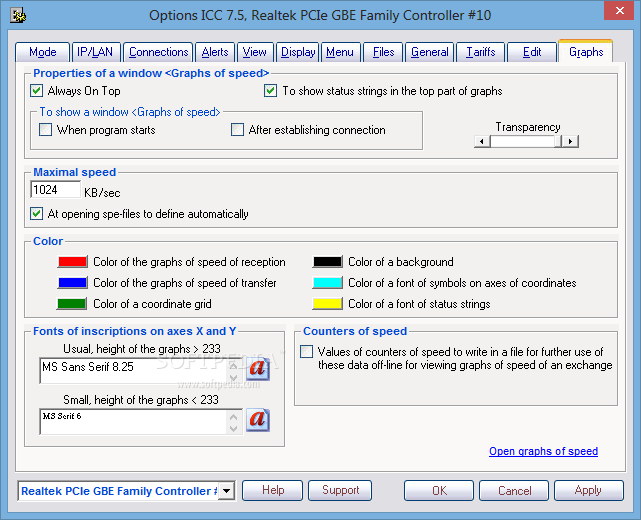Click the Support button
The width and height of the screenshot is (641, 520).
[340, 490]
